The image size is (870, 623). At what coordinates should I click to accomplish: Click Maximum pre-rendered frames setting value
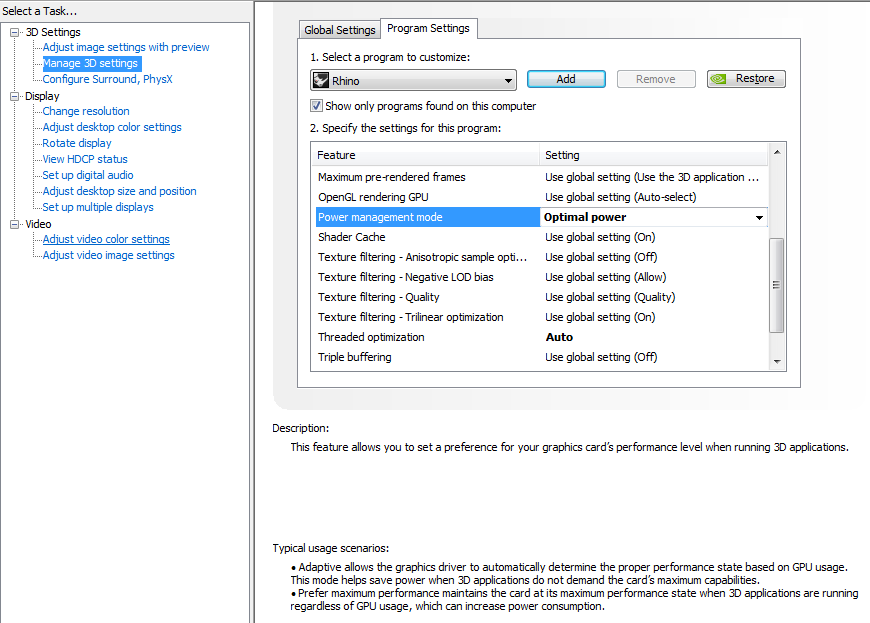pyautogui.click(x=652, y=177)
